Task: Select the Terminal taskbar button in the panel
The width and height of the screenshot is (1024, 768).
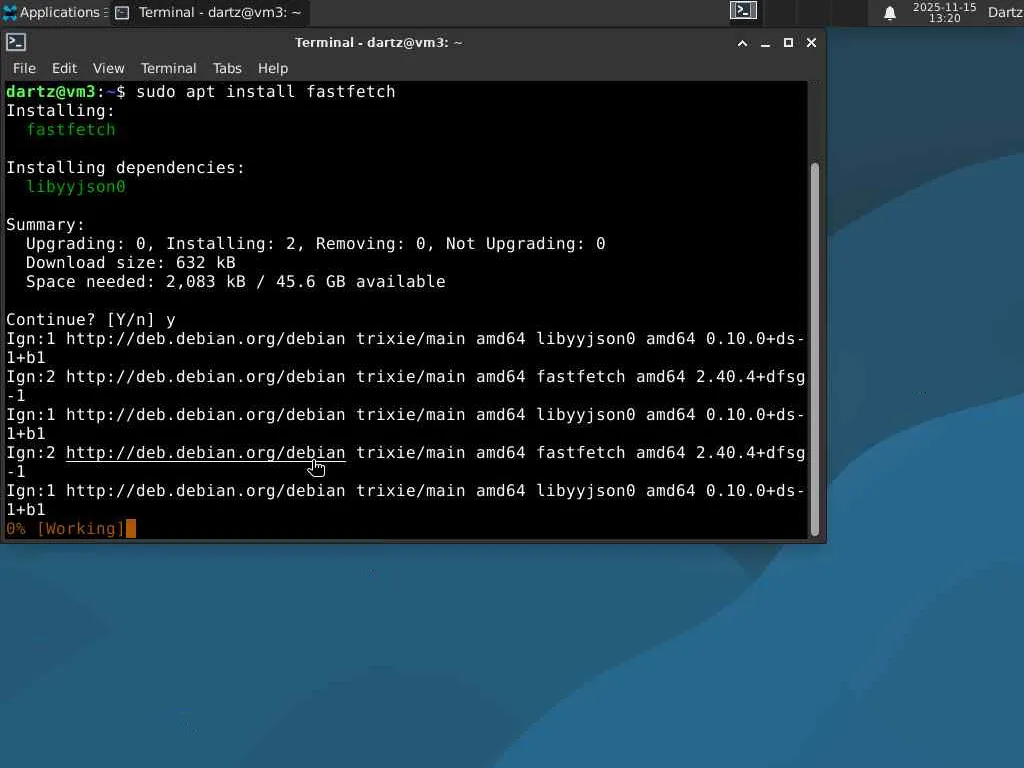Action: (209, 12)
